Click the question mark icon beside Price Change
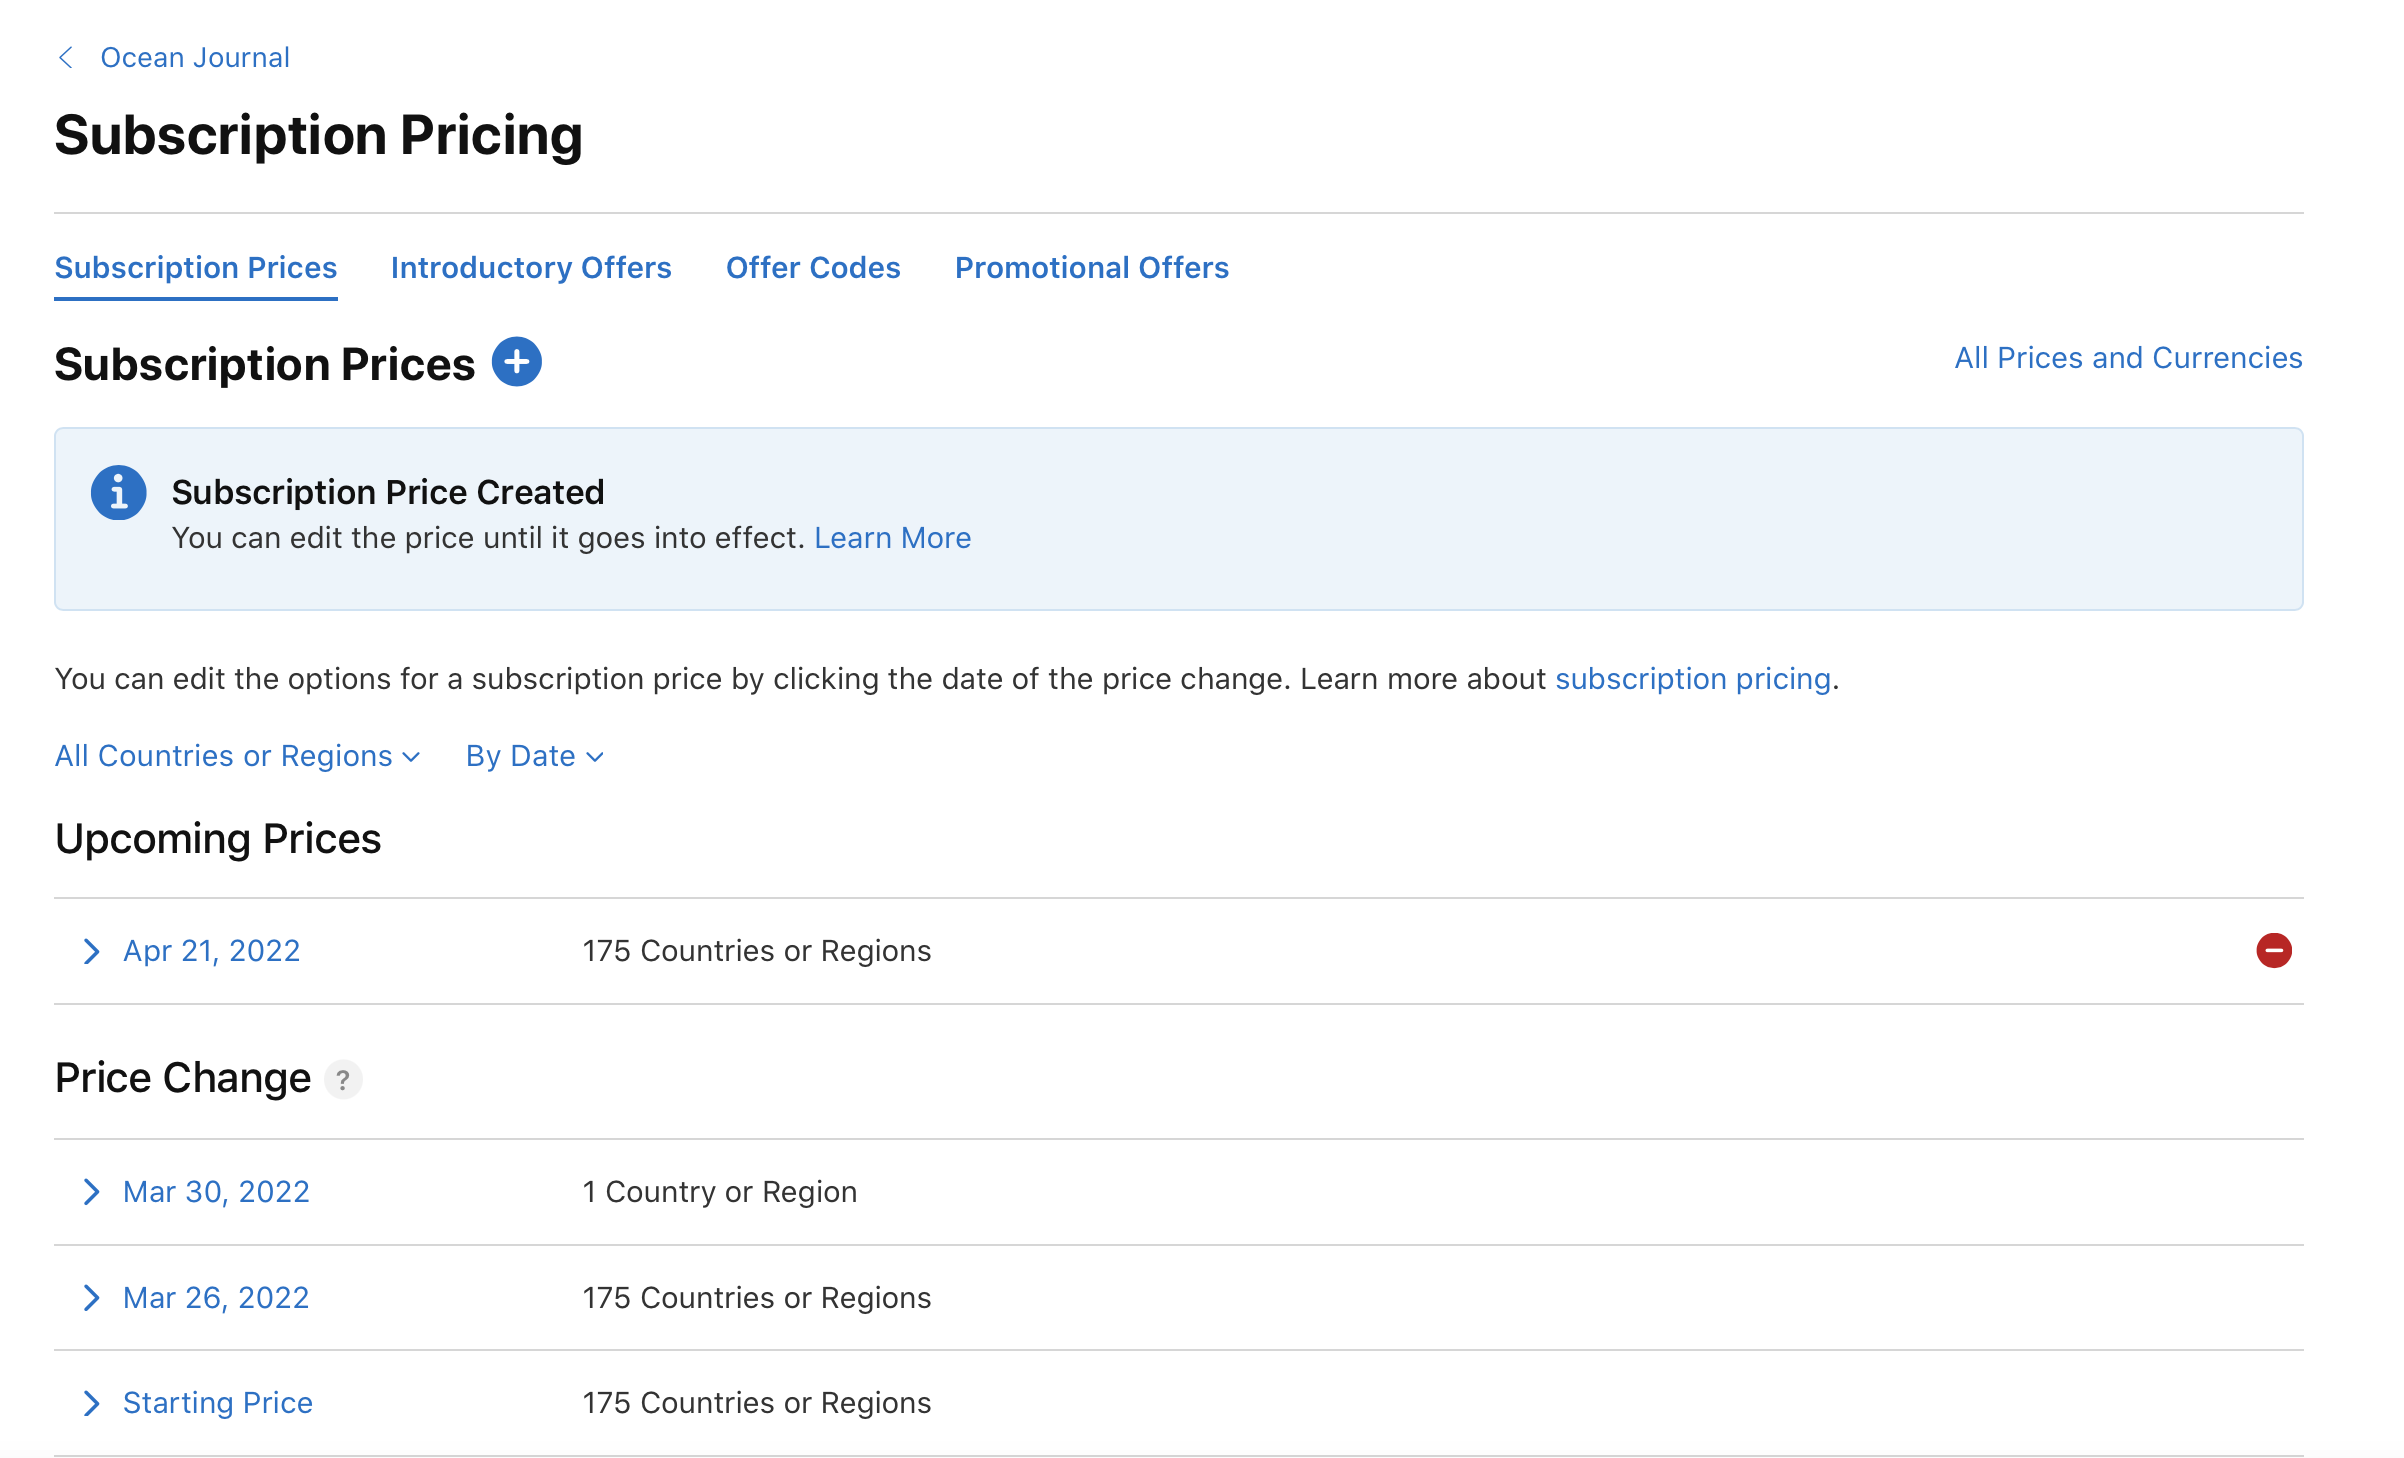 click(343, 1080)
